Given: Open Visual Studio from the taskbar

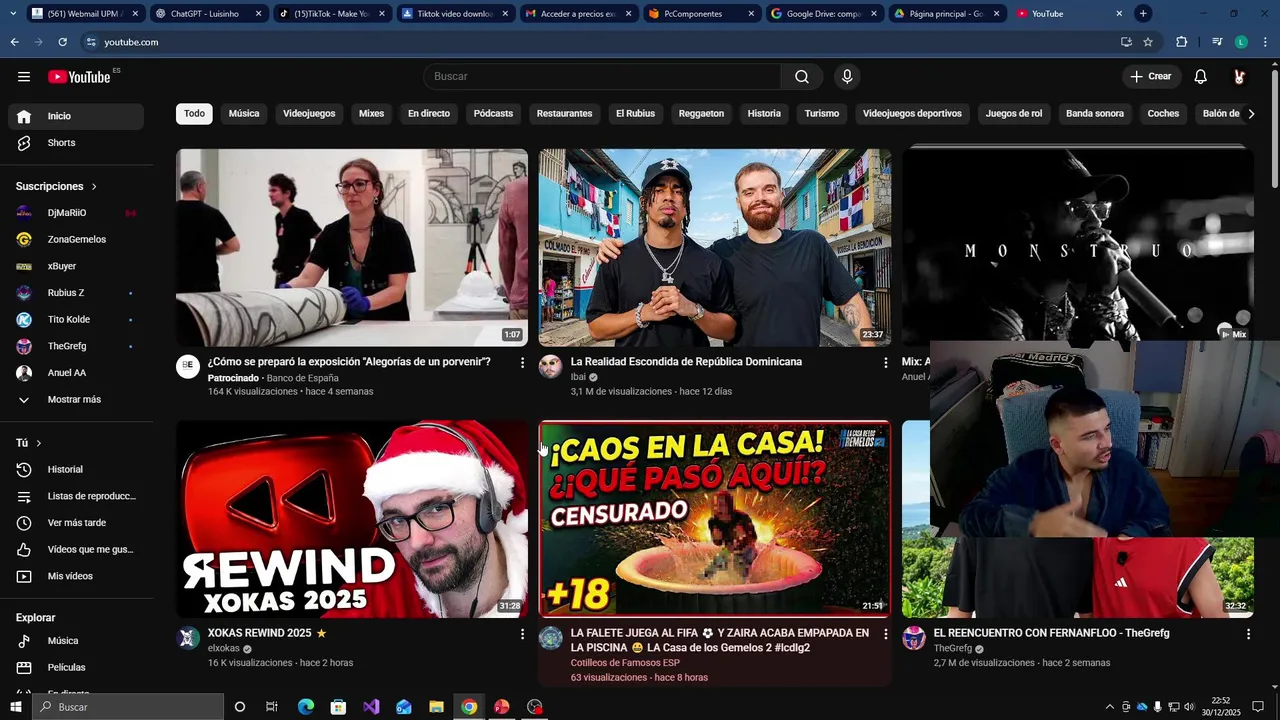Looking at the screenshot, I should coord(371,707).
